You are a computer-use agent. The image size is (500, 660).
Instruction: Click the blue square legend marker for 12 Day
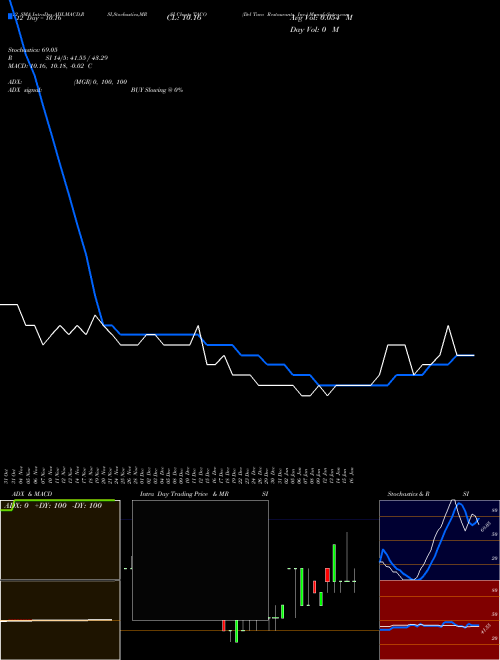10,16
